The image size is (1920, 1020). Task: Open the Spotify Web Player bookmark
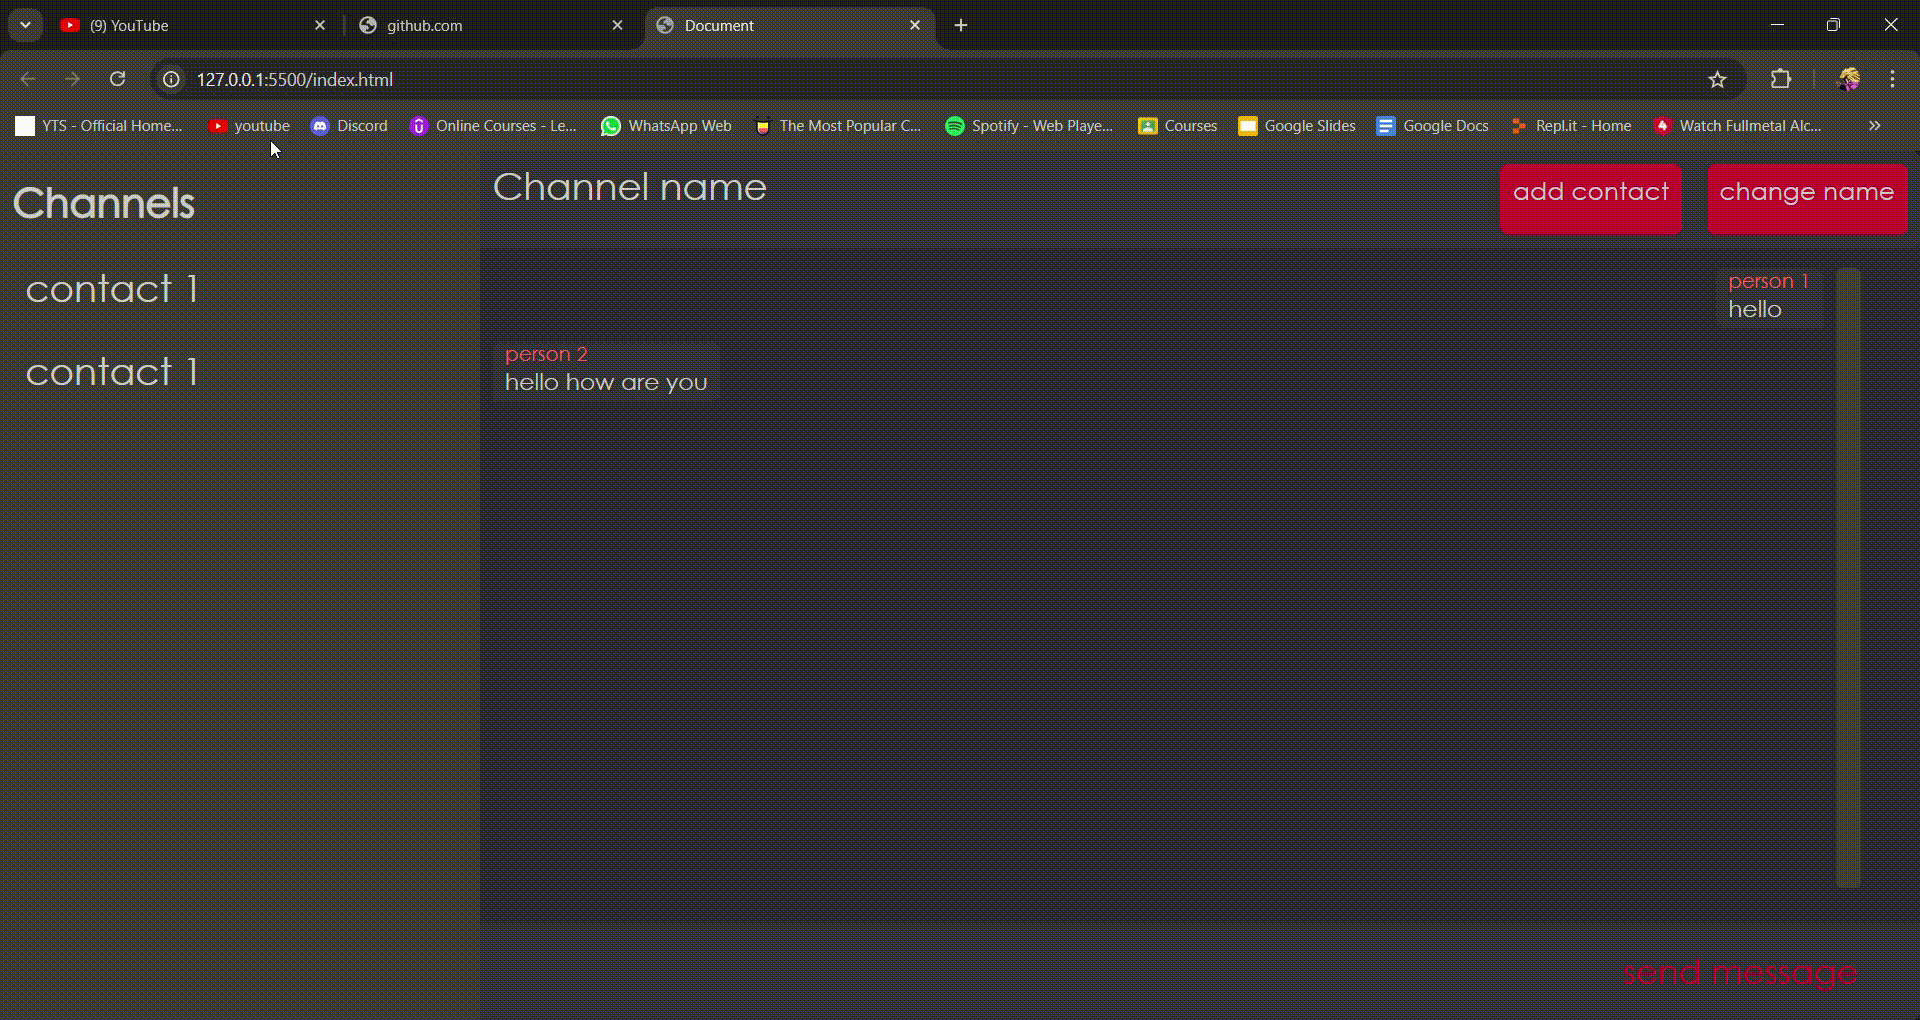1029,126
